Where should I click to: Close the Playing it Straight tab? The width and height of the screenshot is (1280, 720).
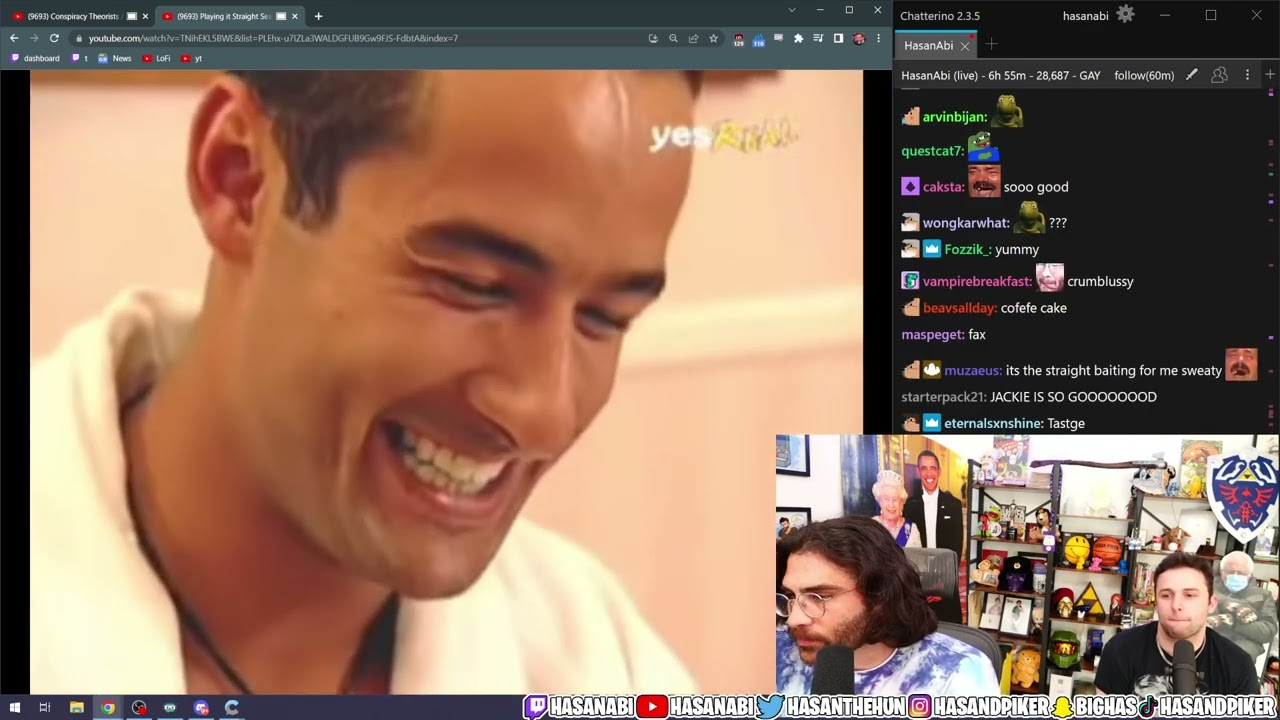click(x=294, y=16)
